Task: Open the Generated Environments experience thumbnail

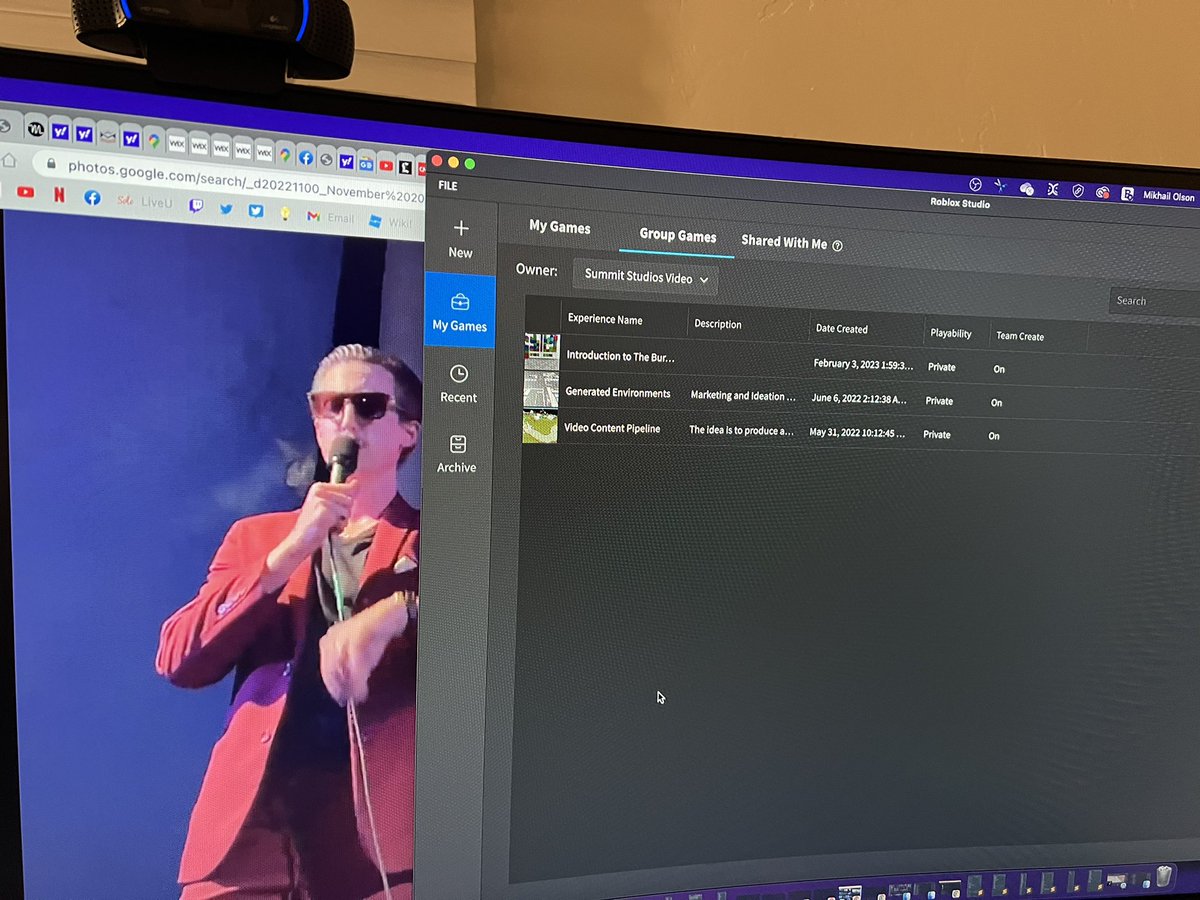Action: coord(541,390)
